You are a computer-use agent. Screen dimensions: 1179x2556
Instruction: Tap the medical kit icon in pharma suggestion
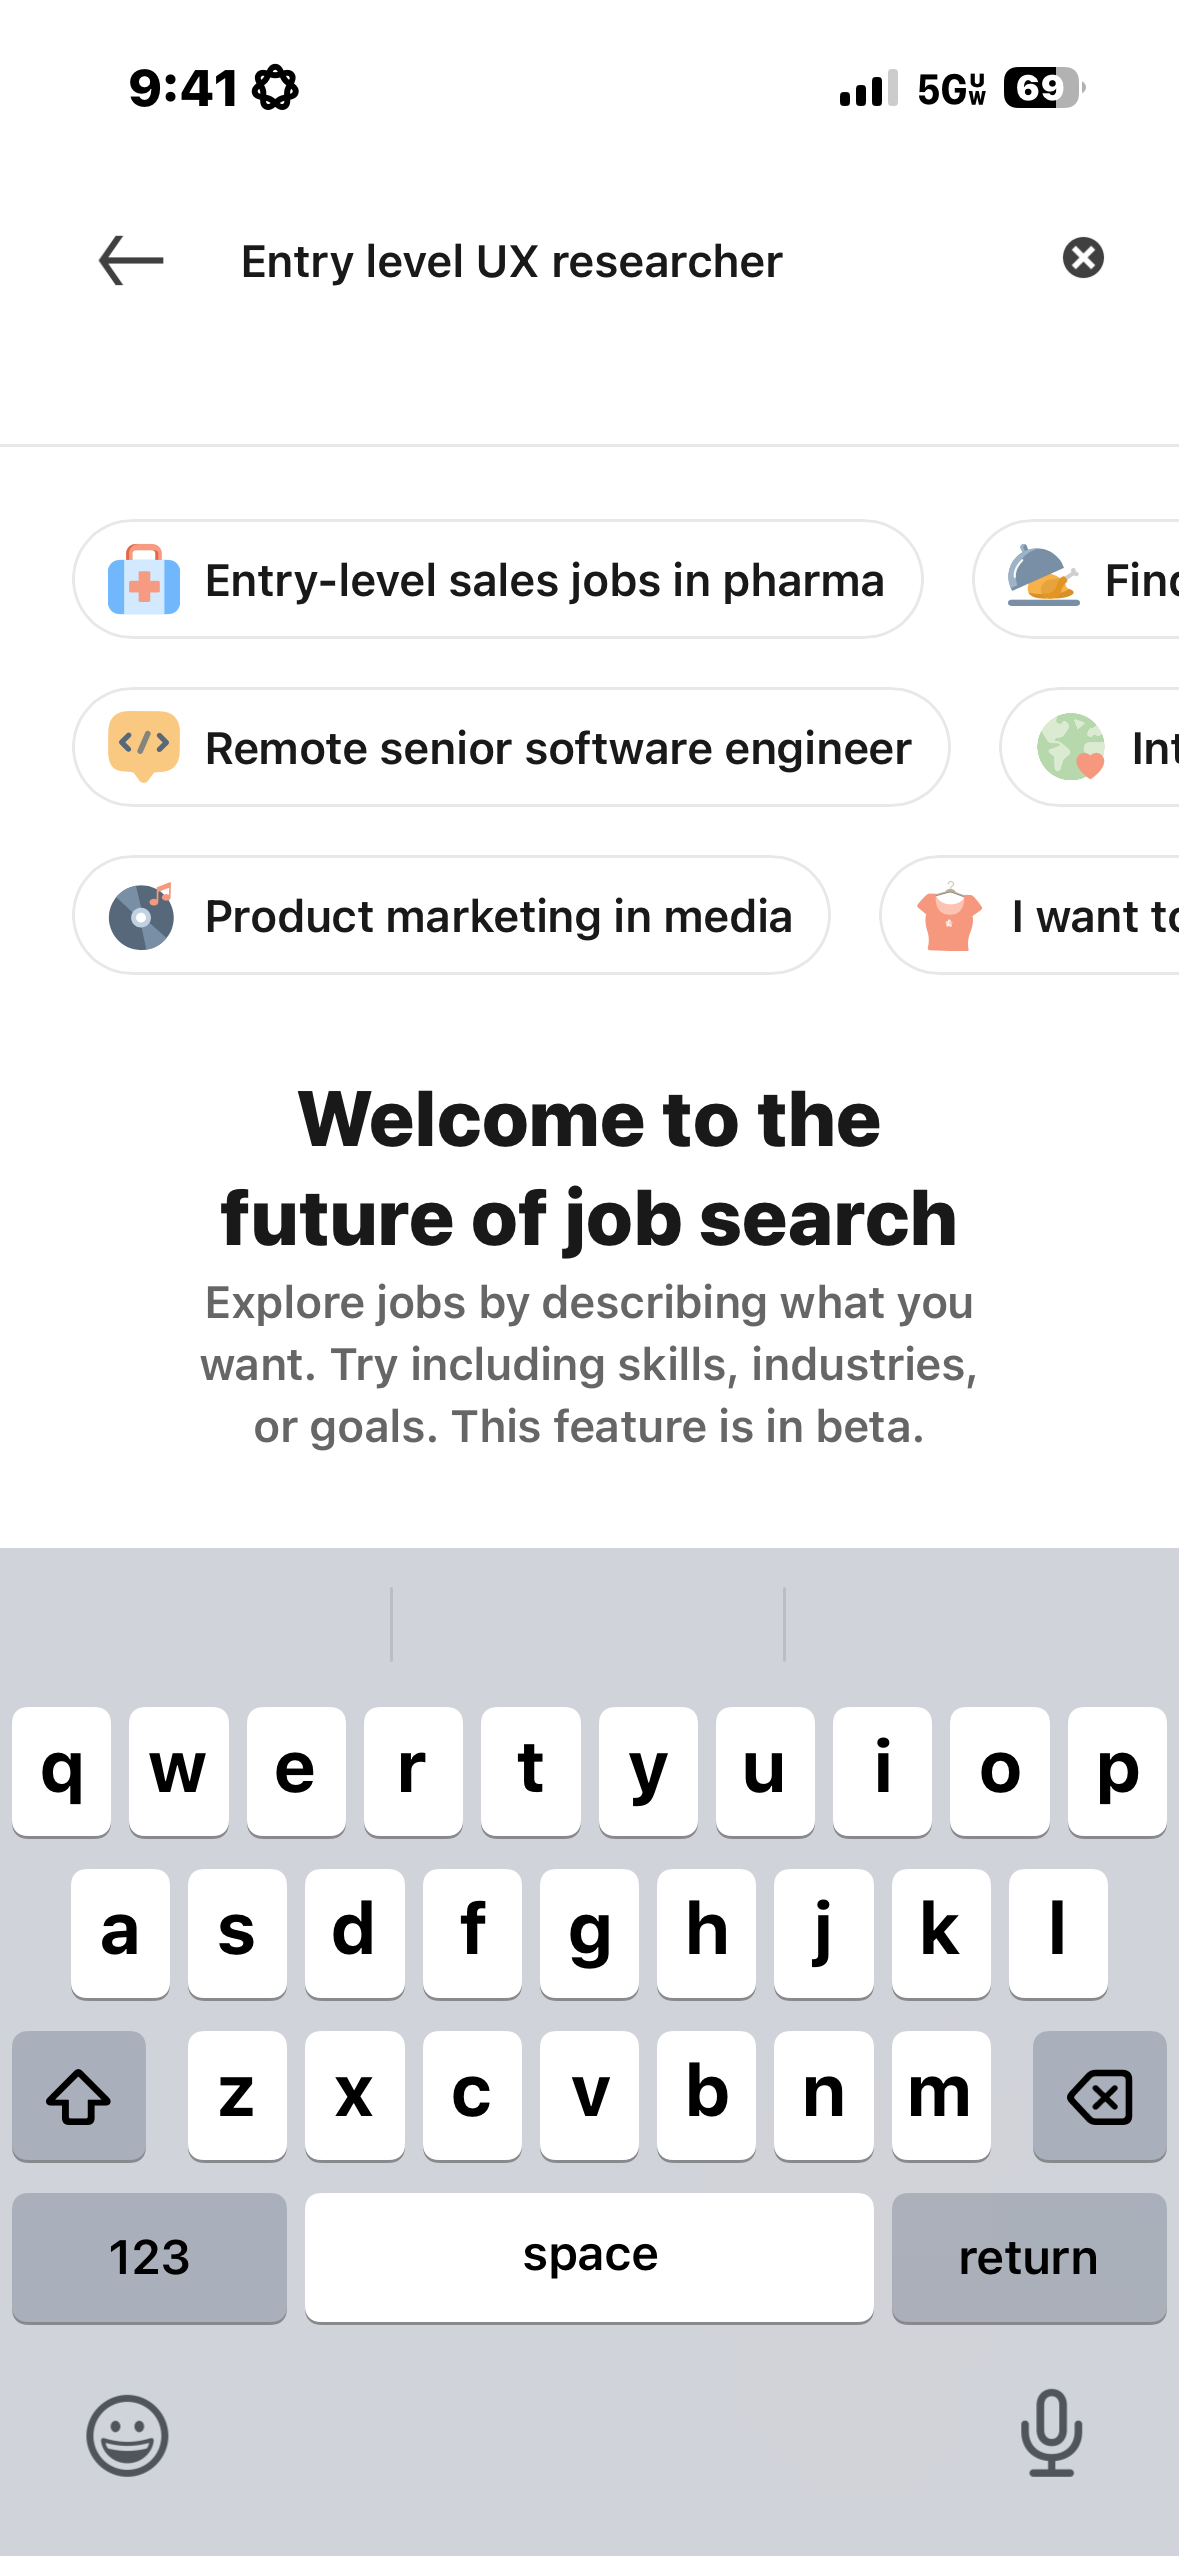tap(144, 580)
